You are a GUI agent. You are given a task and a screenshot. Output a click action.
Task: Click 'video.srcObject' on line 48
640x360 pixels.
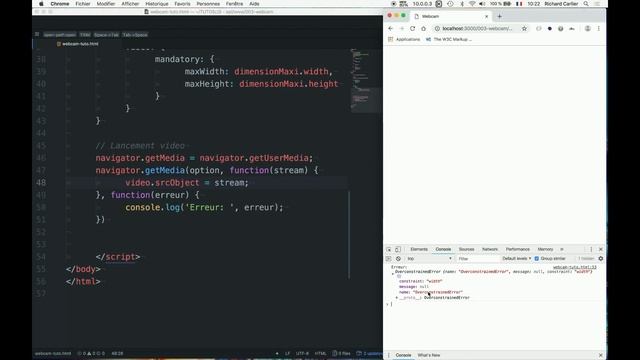(162, 182)
